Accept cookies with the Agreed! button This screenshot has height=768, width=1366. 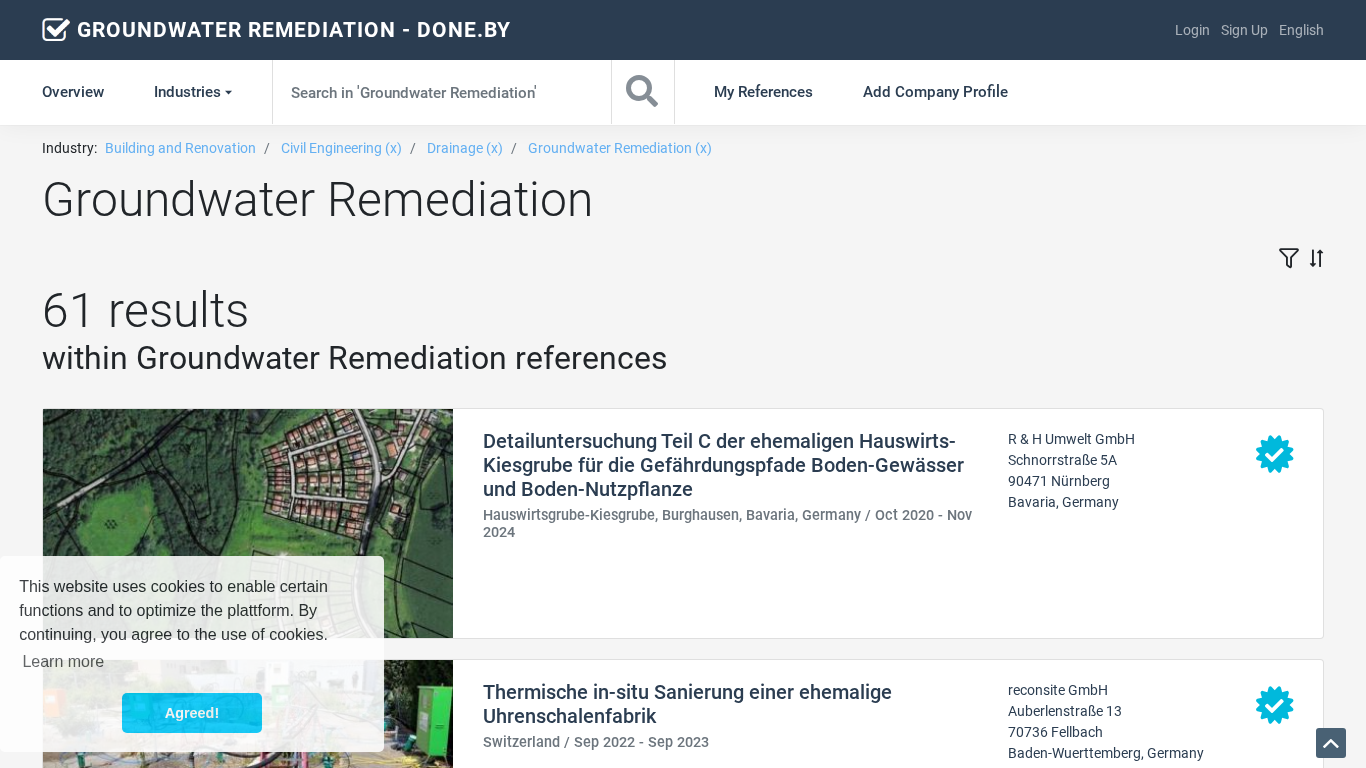click(x=192, y=713)
